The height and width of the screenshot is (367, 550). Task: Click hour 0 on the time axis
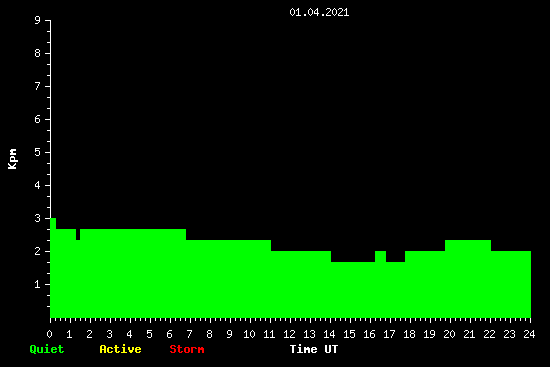tap(49, 334)
